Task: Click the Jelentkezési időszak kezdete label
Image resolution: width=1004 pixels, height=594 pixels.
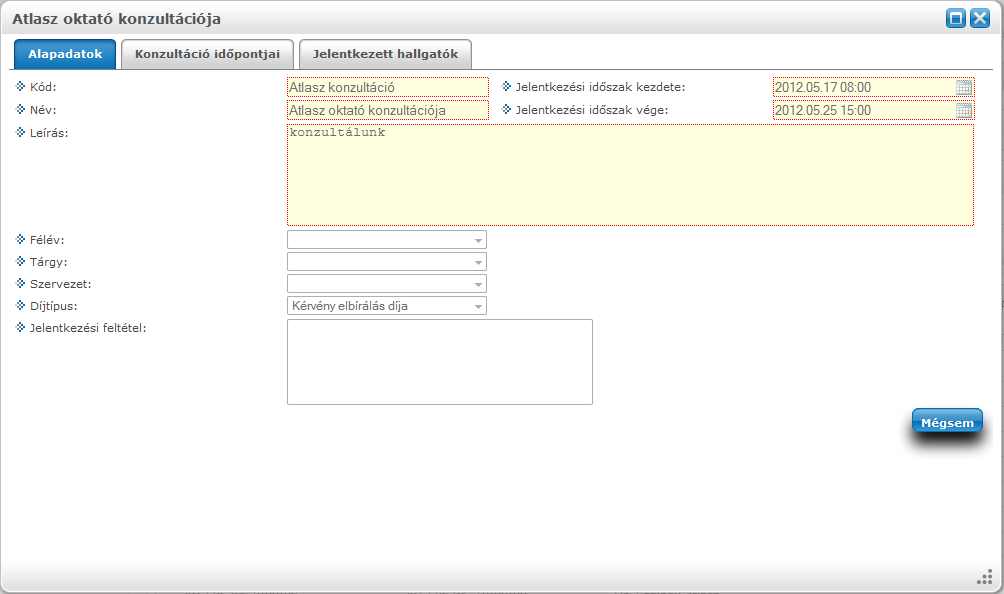Action: (x=601, y=87)
